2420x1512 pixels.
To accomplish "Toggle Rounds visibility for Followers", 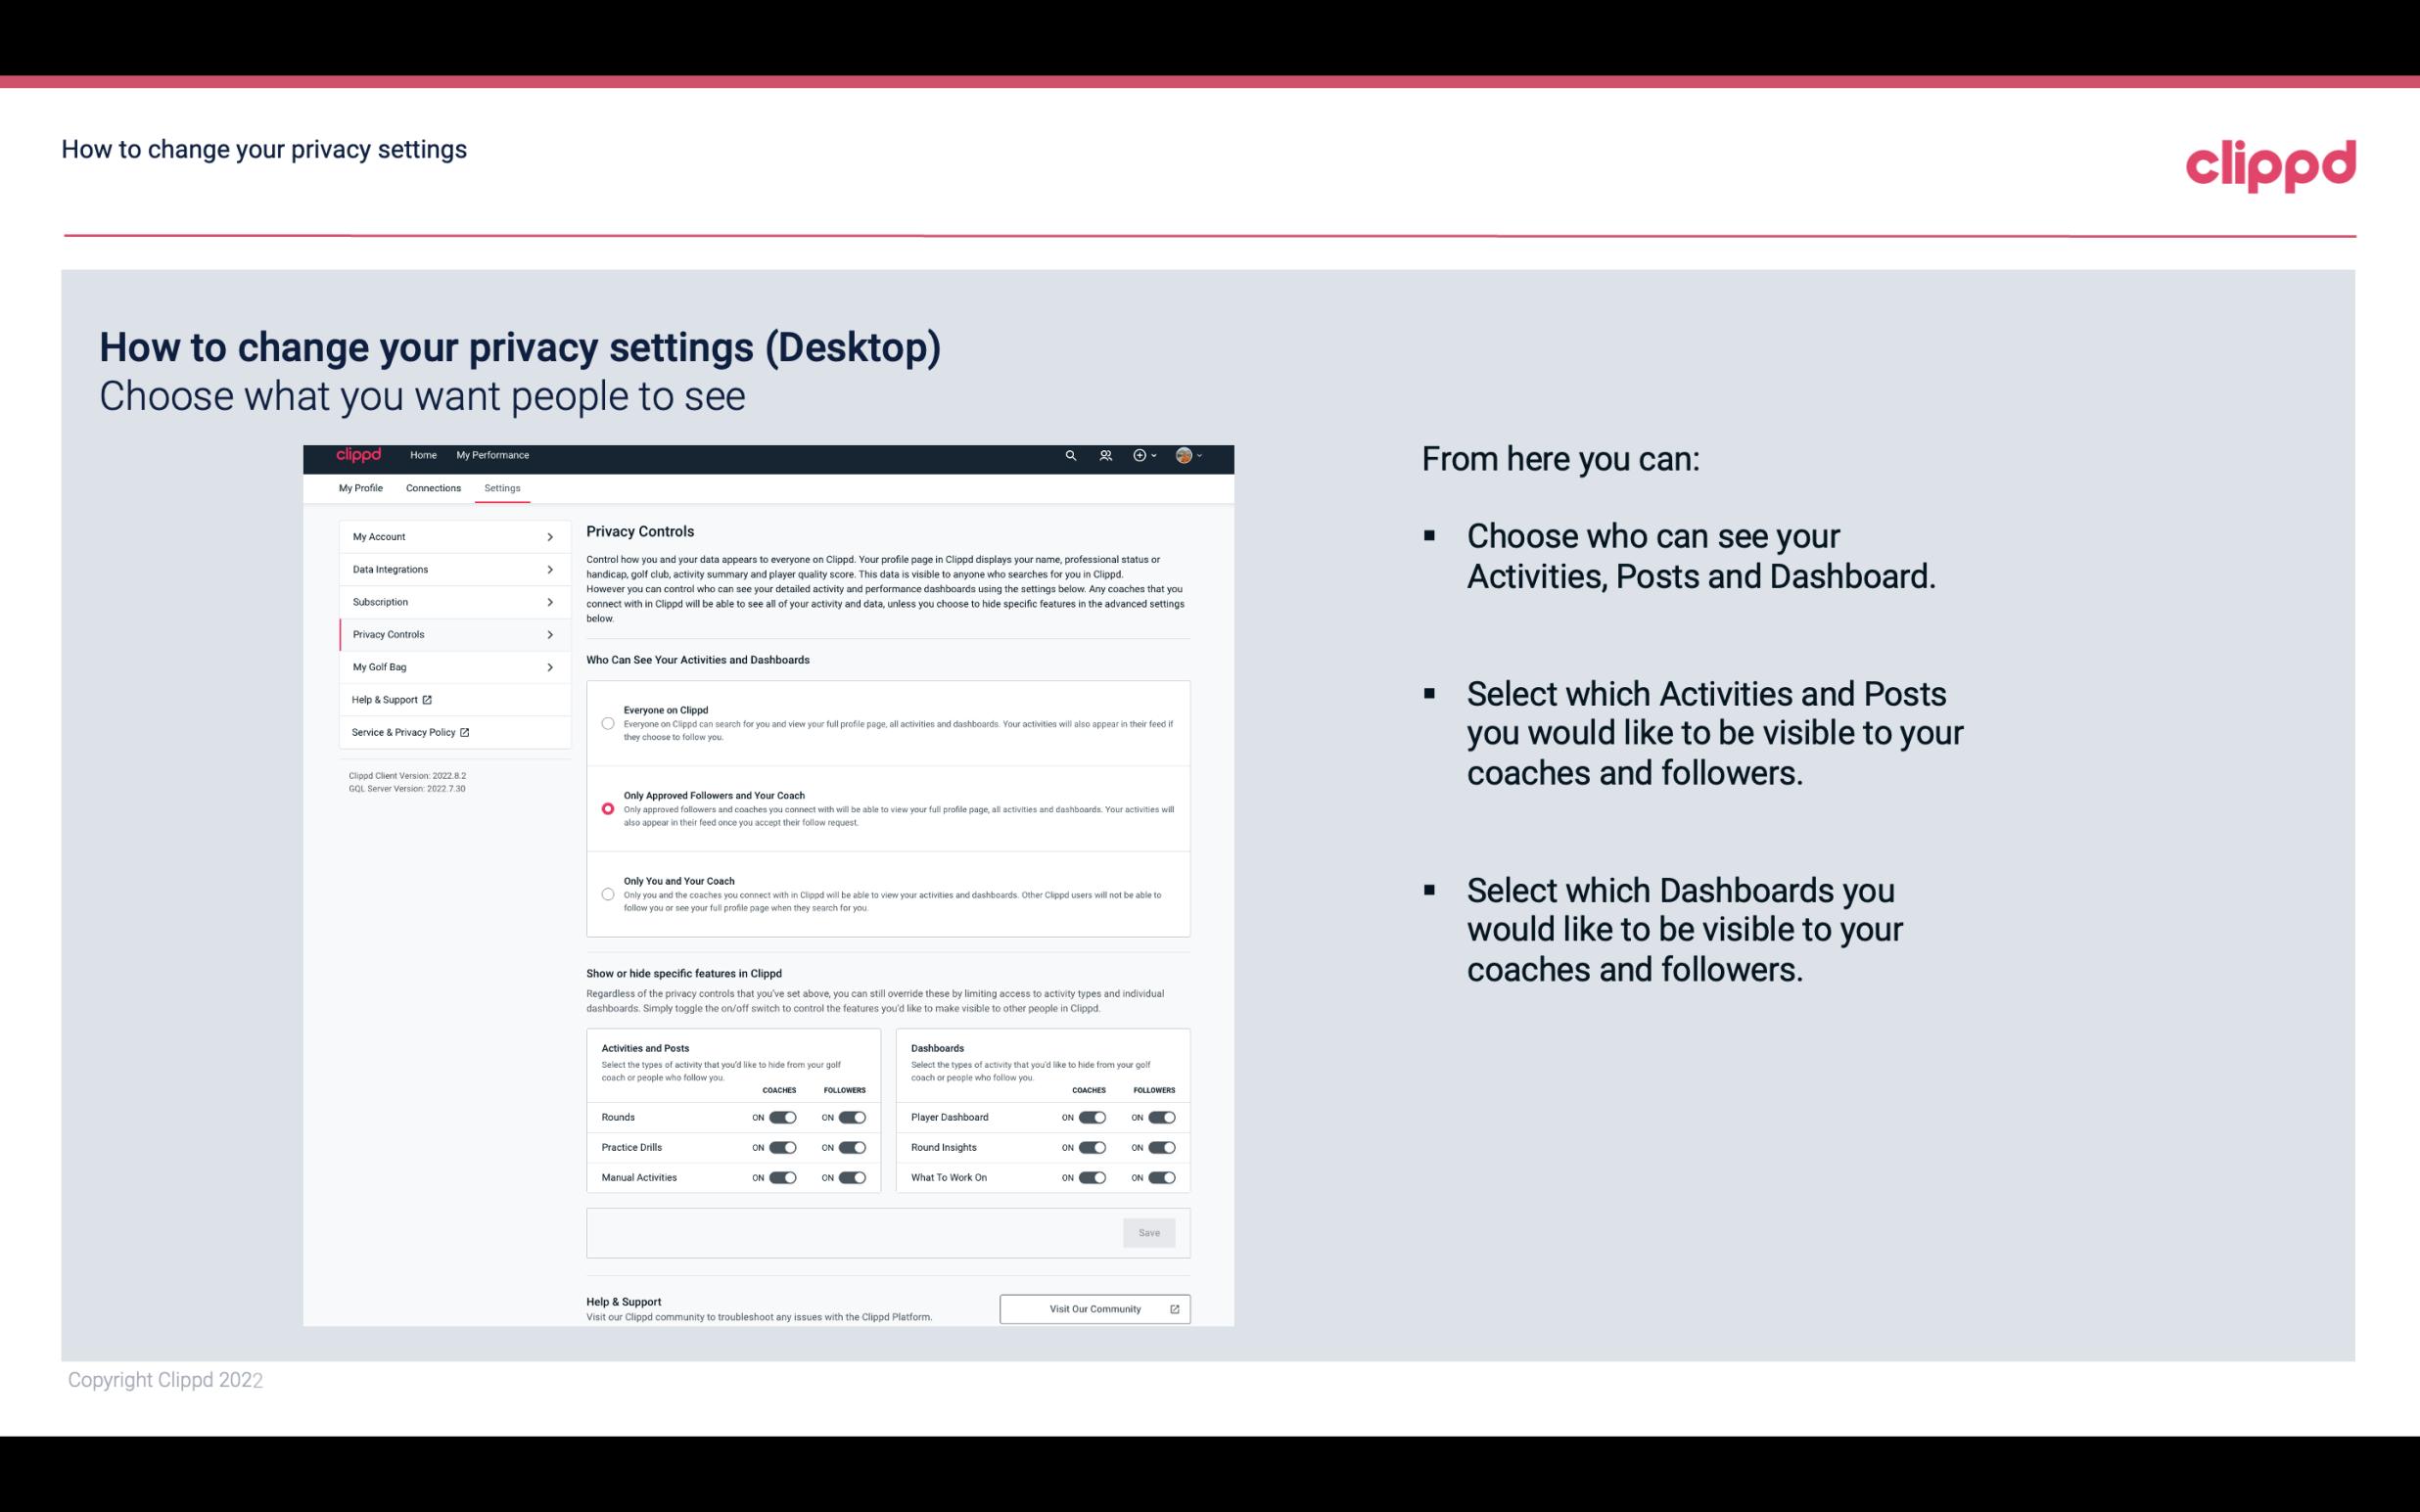I will [x=852, y=1117].
